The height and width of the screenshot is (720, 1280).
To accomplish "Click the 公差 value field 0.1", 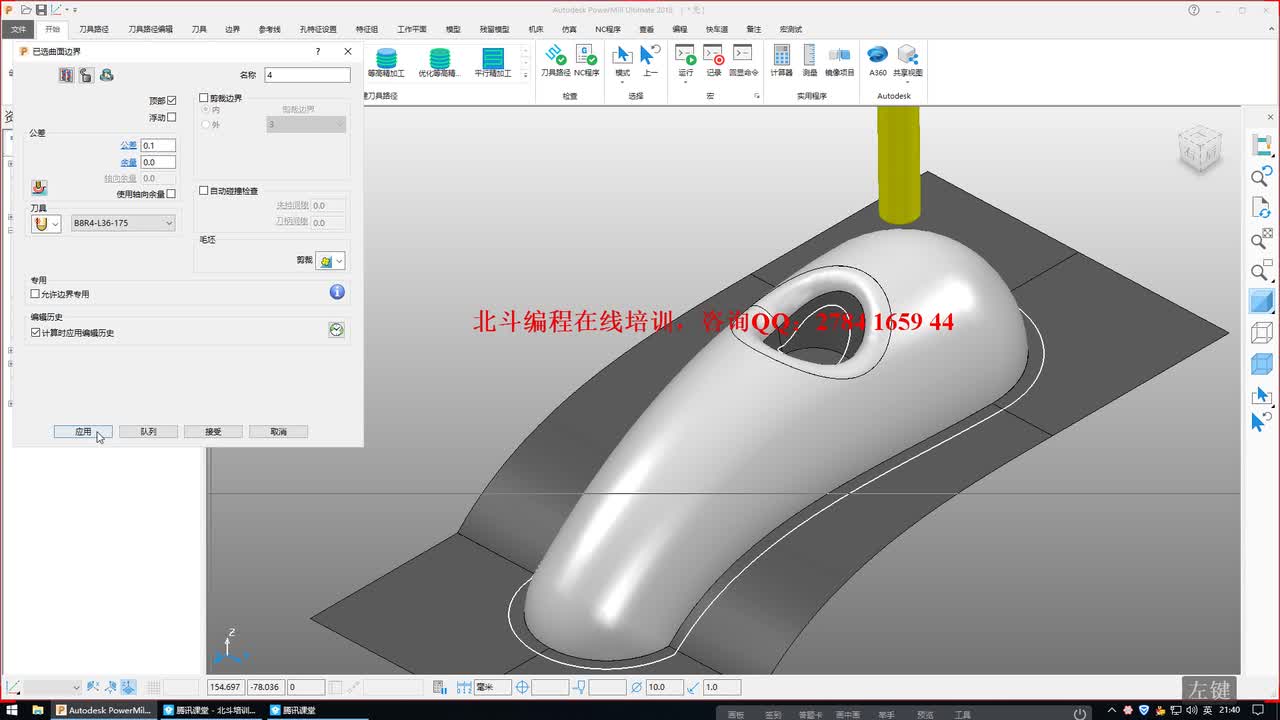I will click(x=158, y=146).
